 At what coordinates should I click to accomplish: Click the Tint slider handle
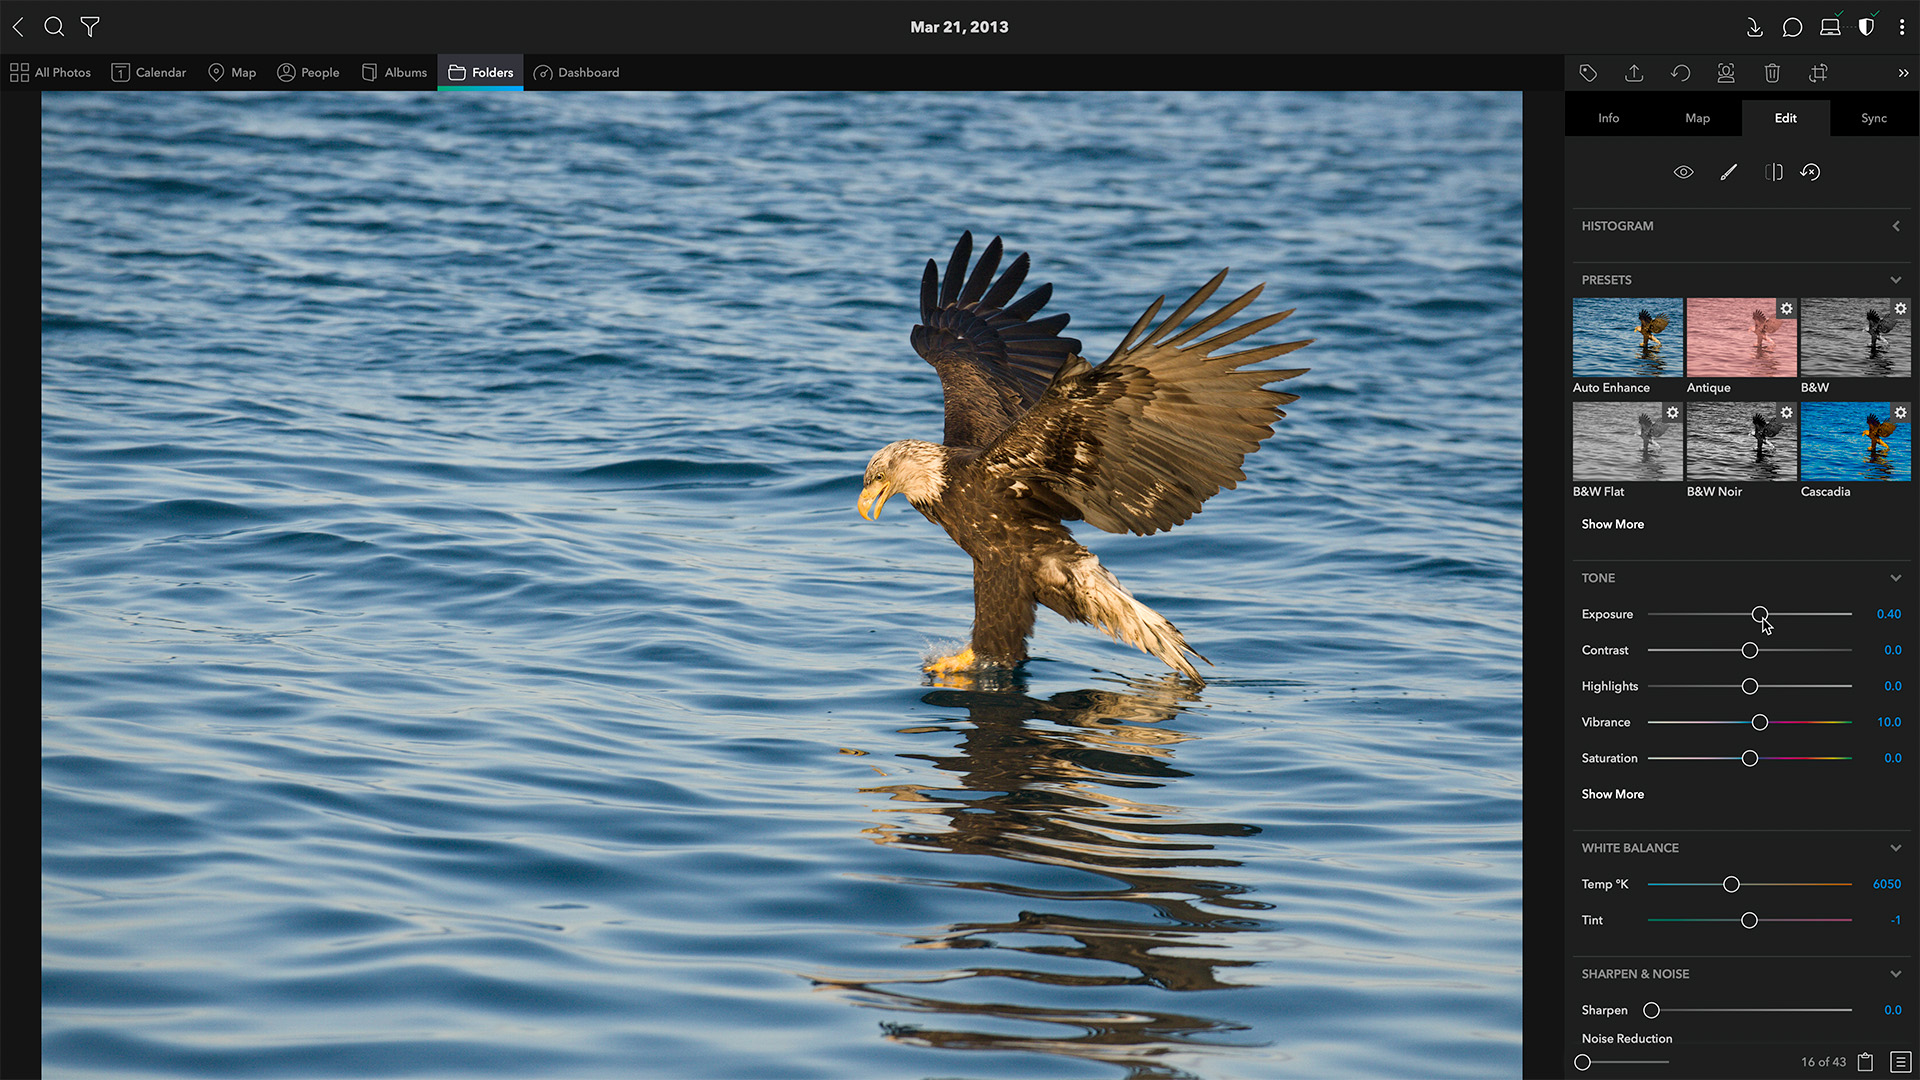click(x=1749, y=920)
